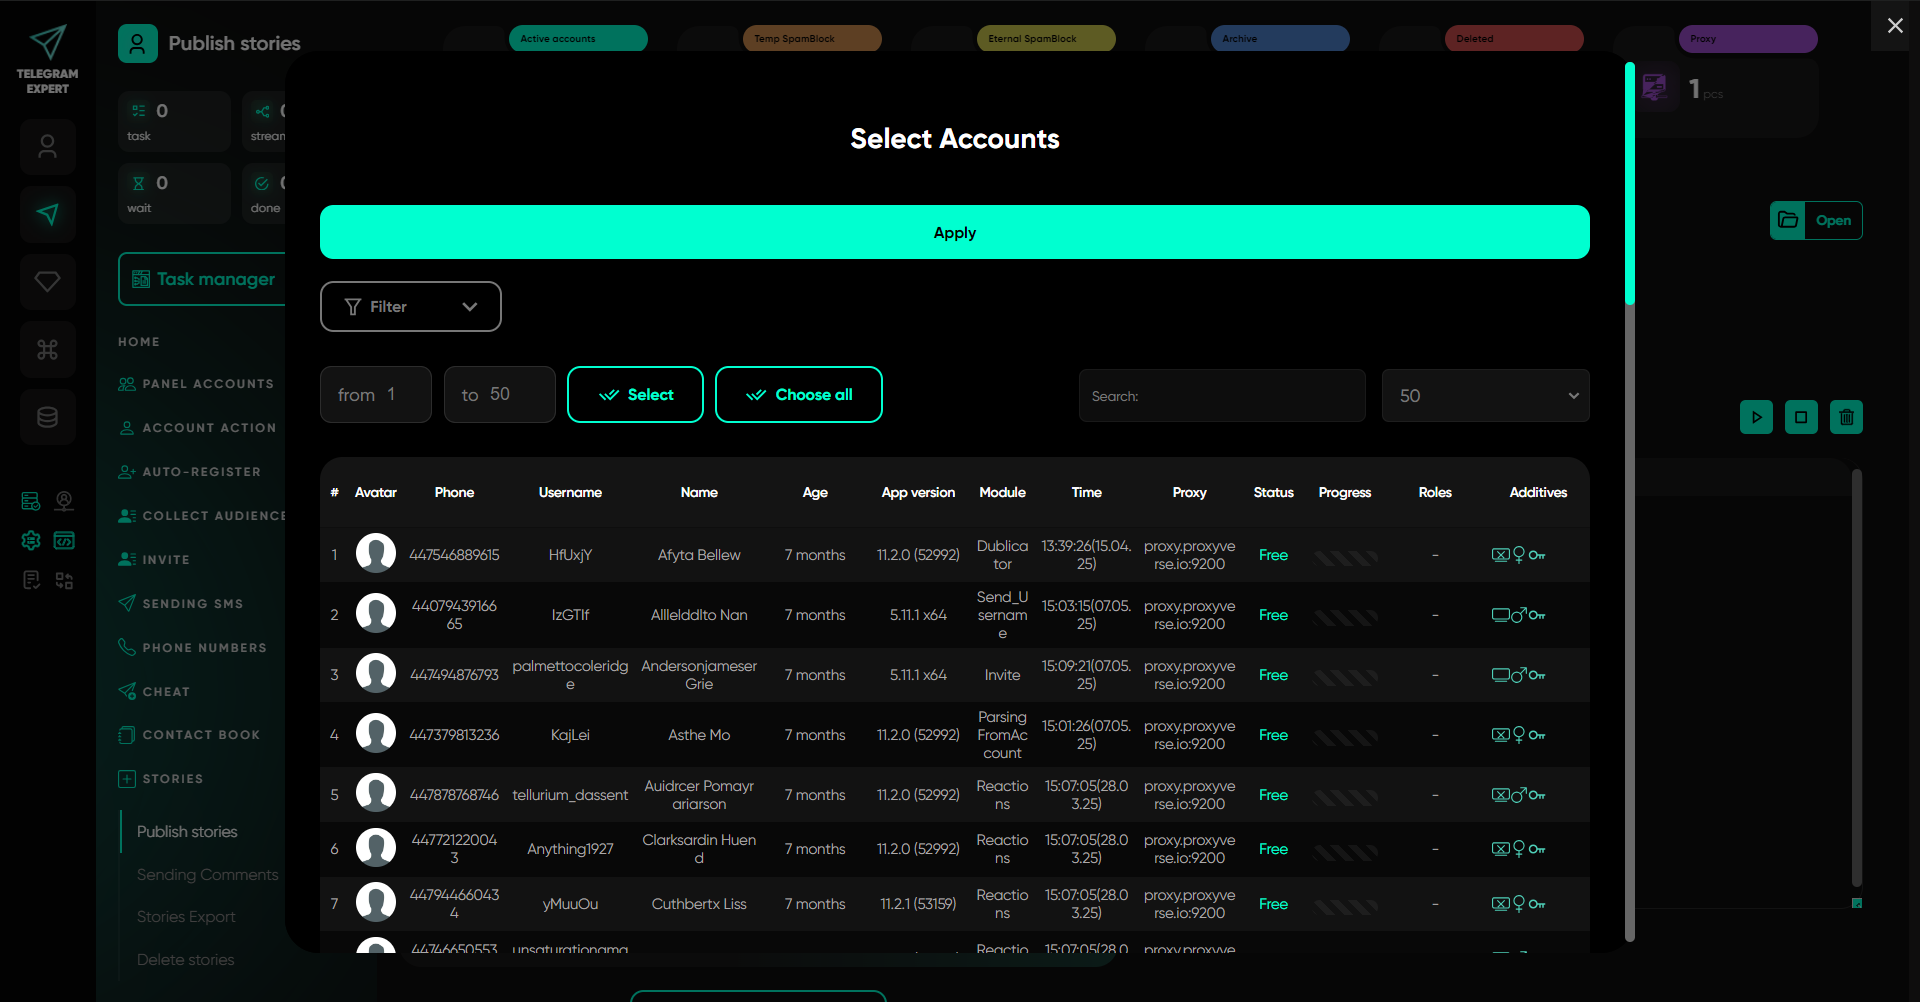Click avatar of account HfUxjY
The height and width of the screenshot is (1002, 1920).
376,554
